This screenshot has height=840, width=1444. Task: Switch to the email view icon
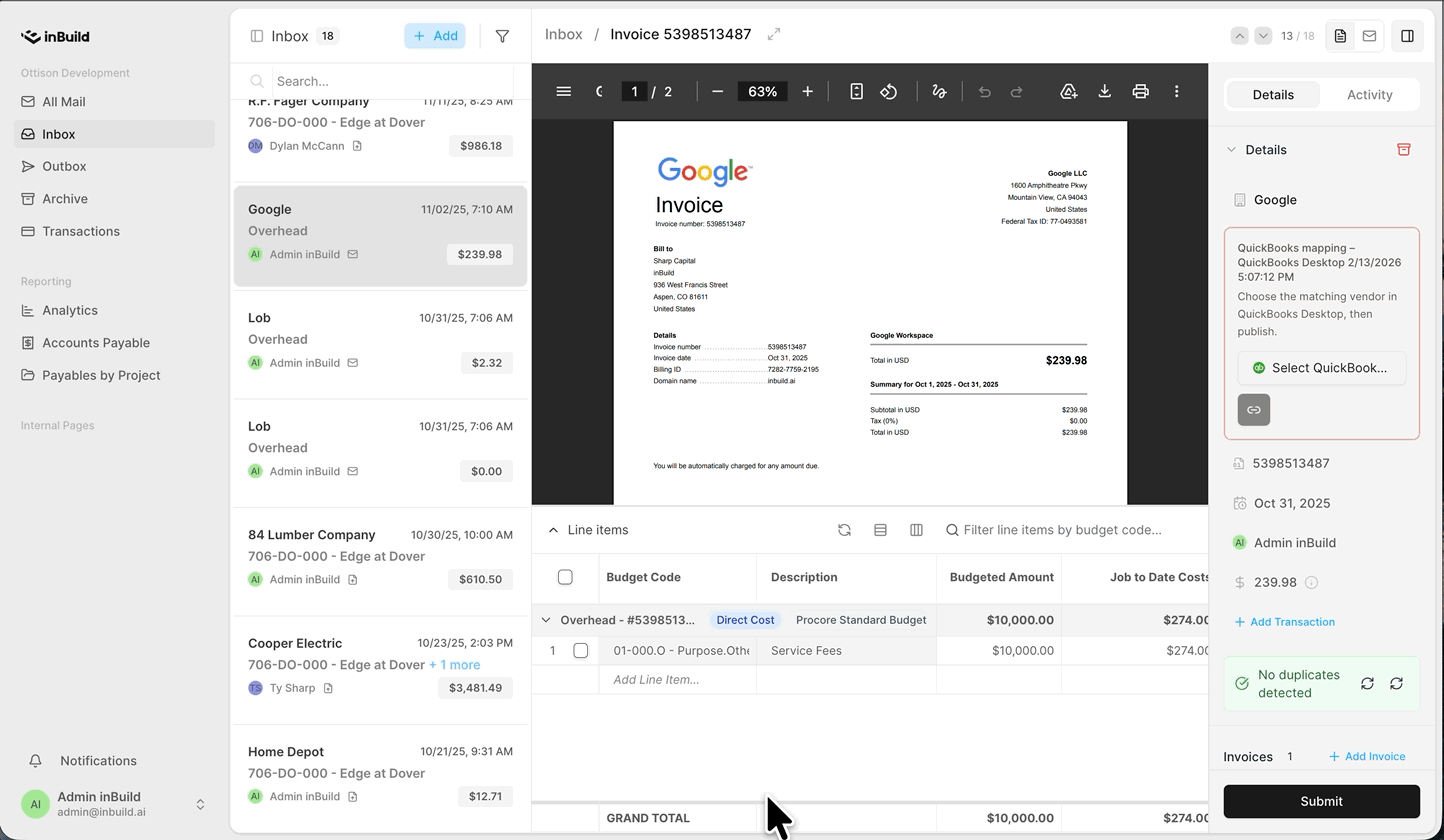pyautogui.click(x=1369, y=36)
